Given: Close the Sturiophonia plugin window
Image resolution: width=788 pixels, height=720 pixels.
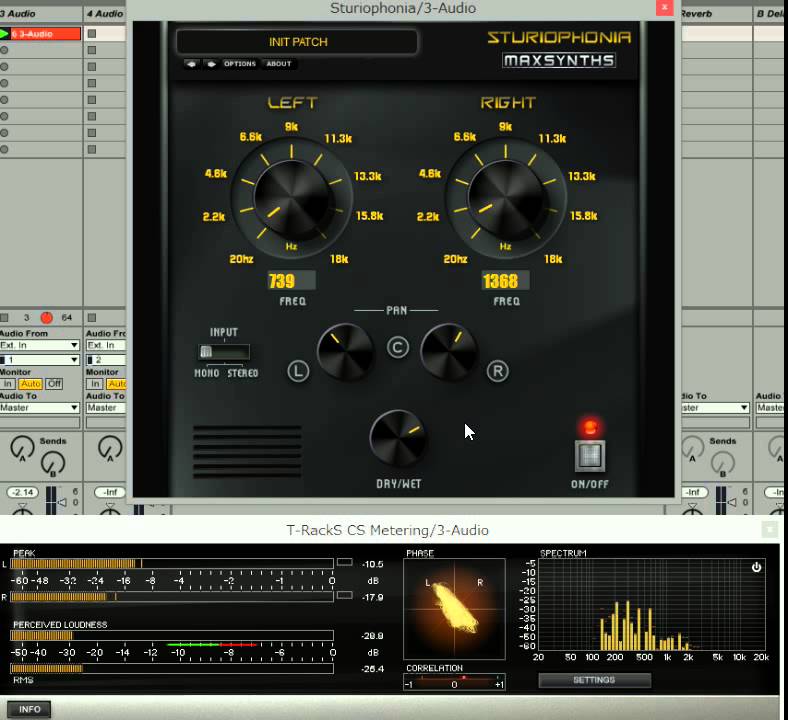Looking at the screenshot, I should point(664,7).
